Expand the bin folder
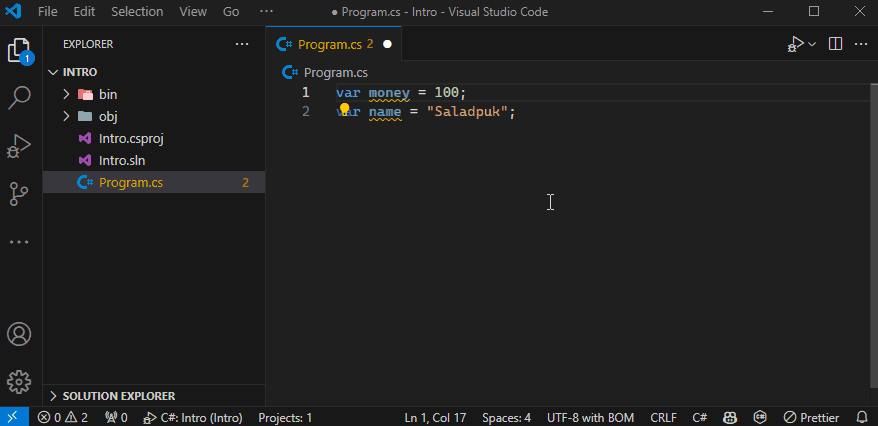Screen dimensions: 878x426 coord(154,95)
